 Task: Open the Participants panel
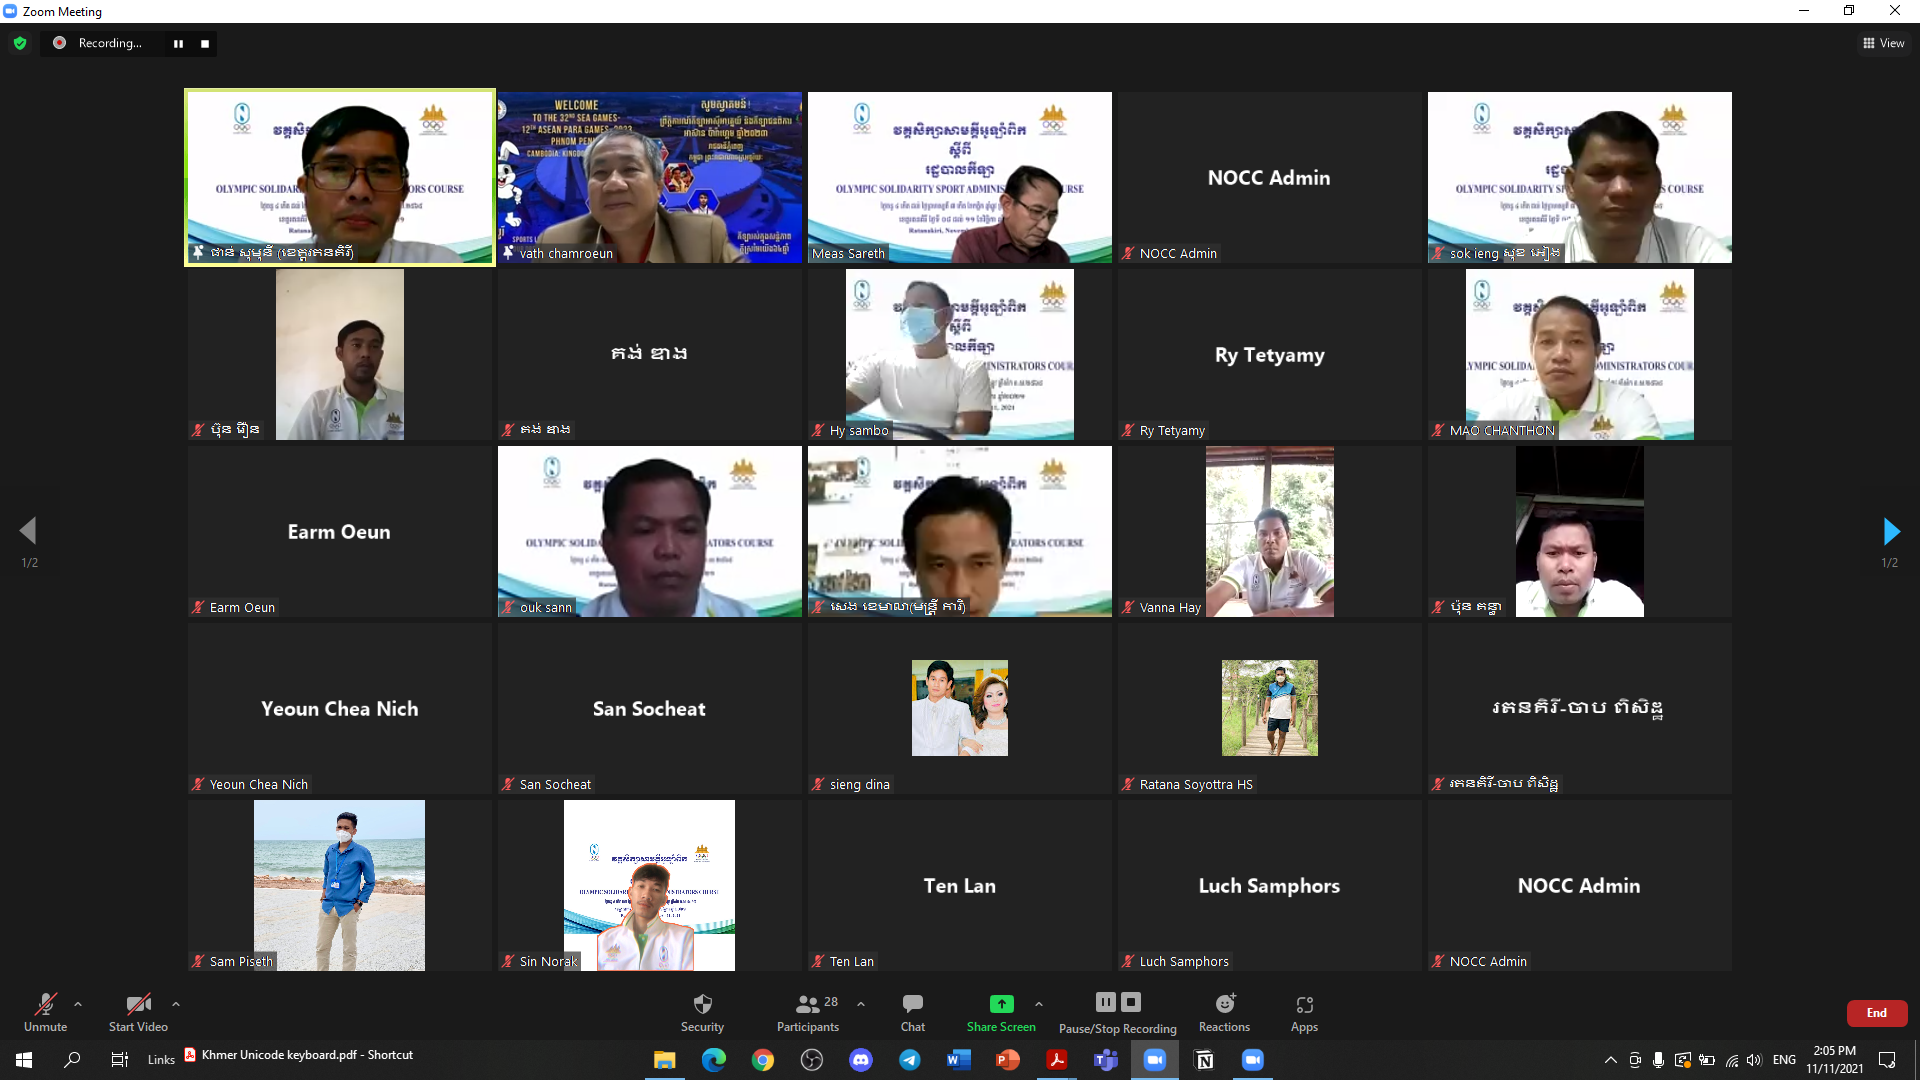click(x=808, y=1004)
